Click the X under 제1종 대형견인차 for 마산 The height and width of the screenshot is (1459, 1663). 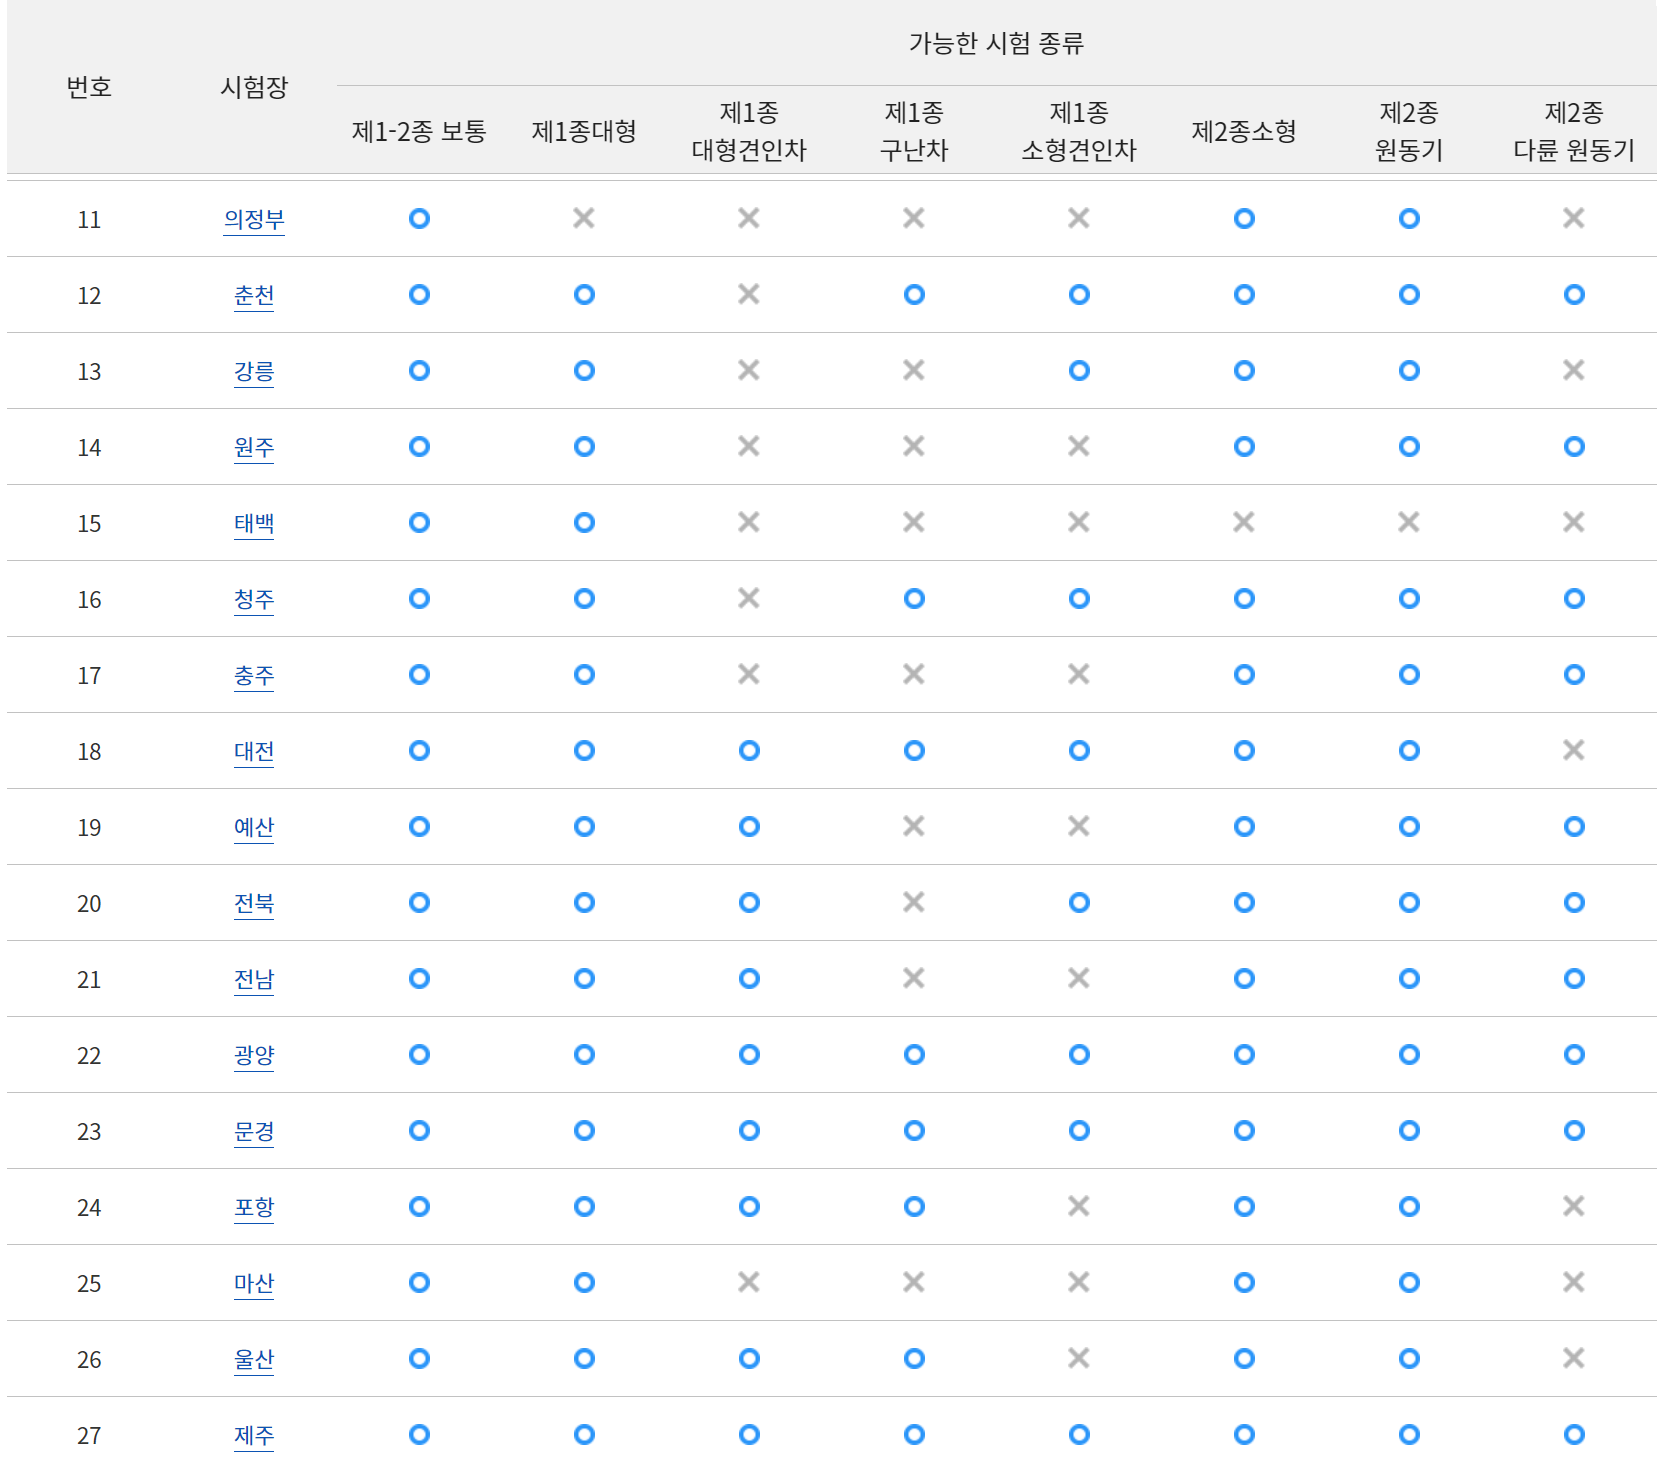click(x=748, y=1283)
